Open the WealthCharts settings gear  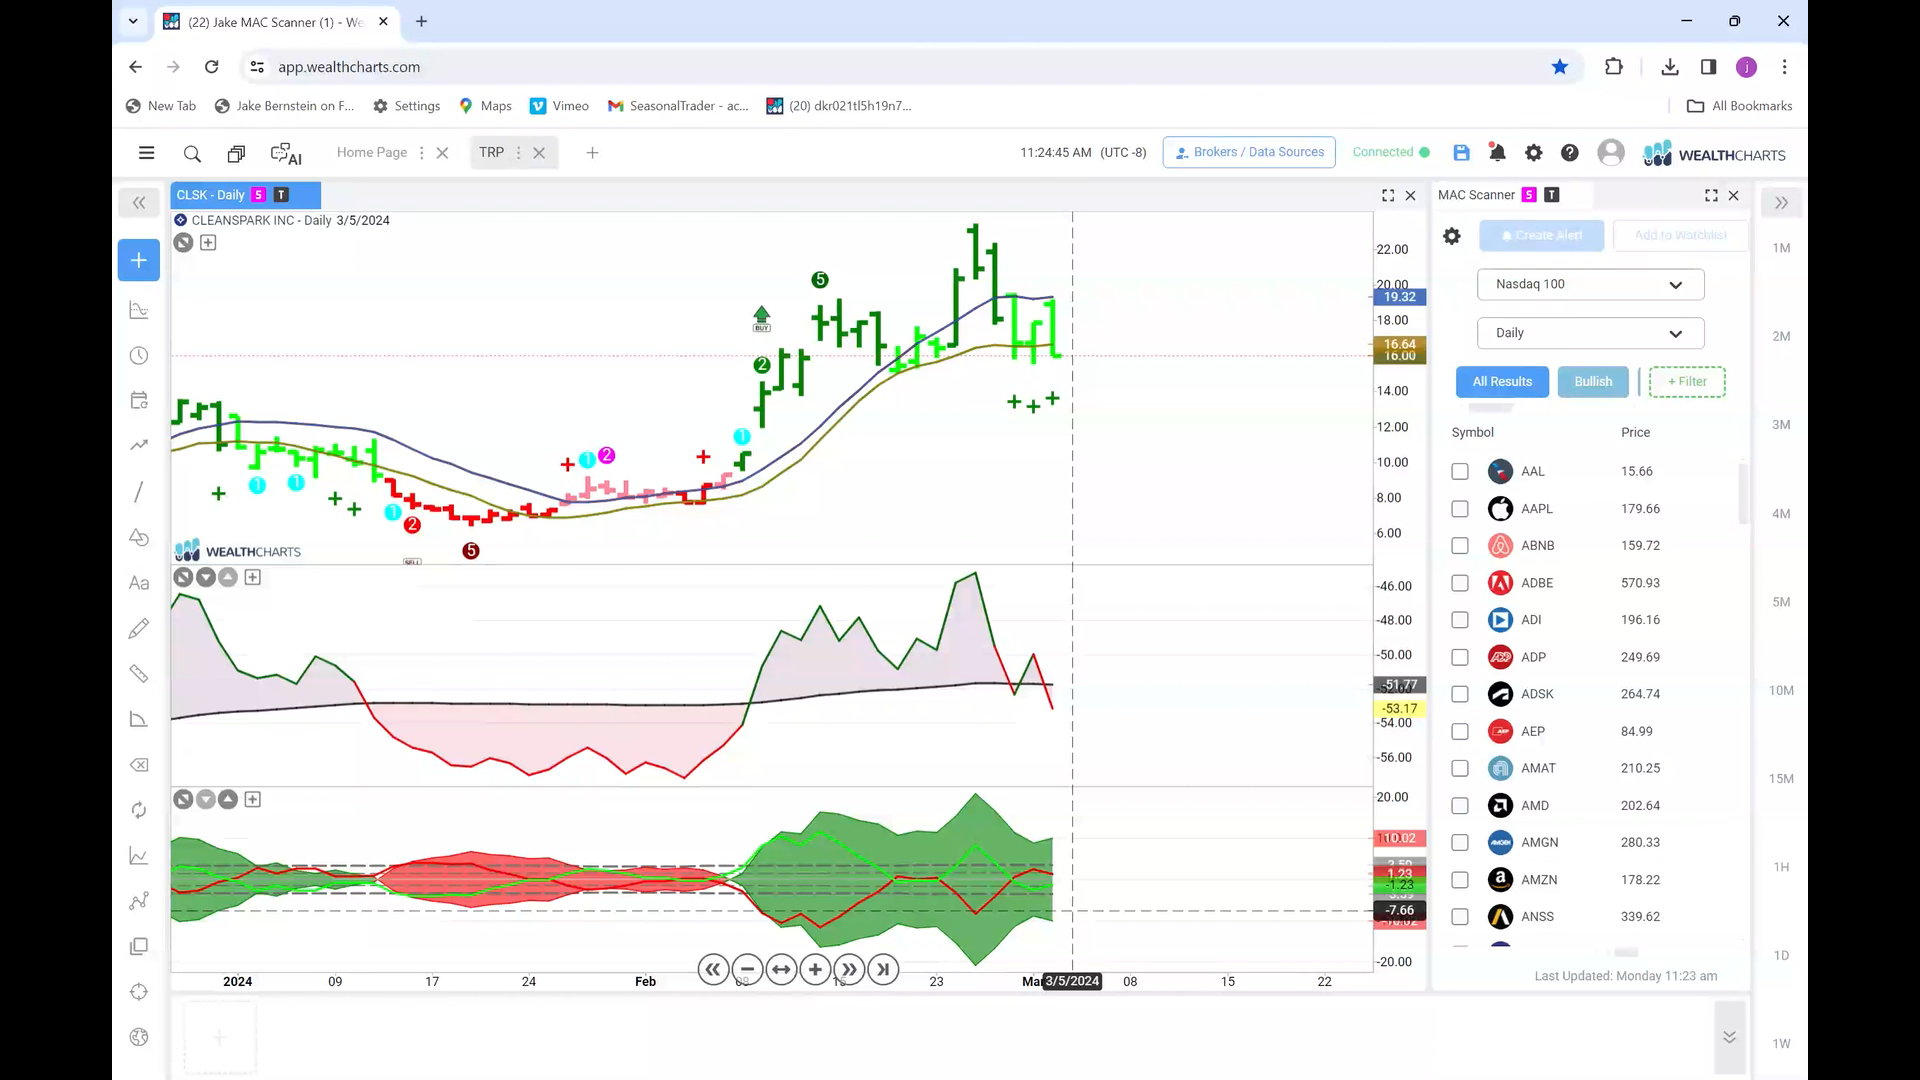click(x=1533, y=153)
